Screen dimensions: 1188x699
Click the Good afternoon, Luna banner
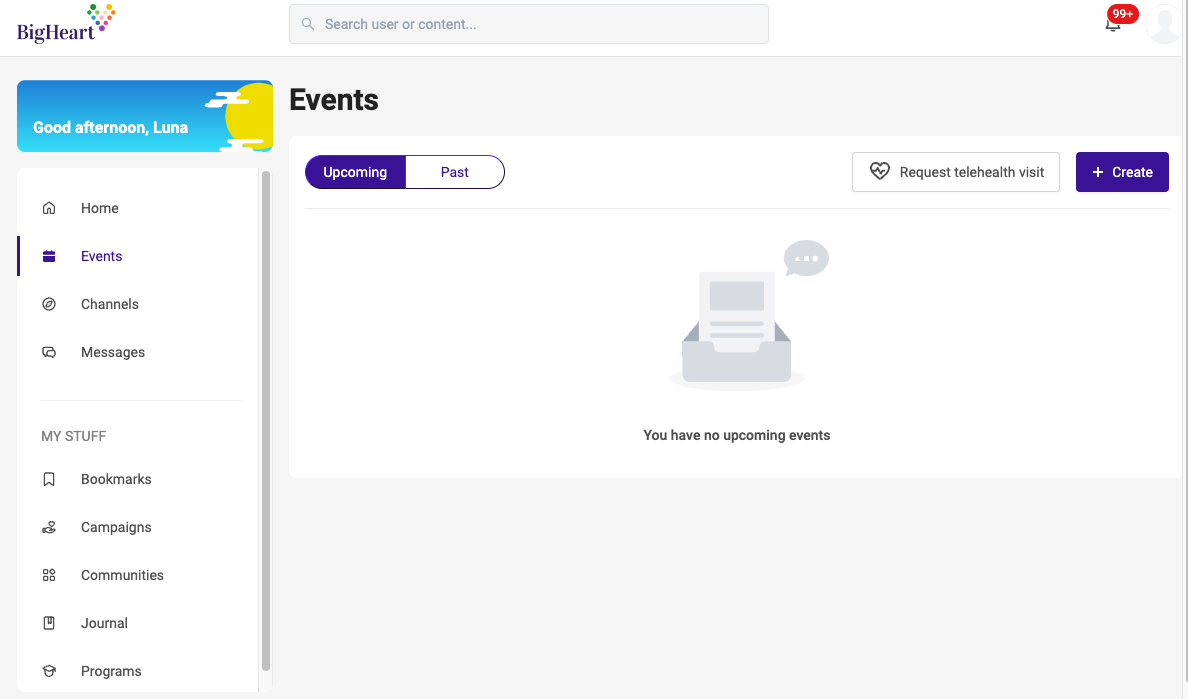tap(145, 116)
